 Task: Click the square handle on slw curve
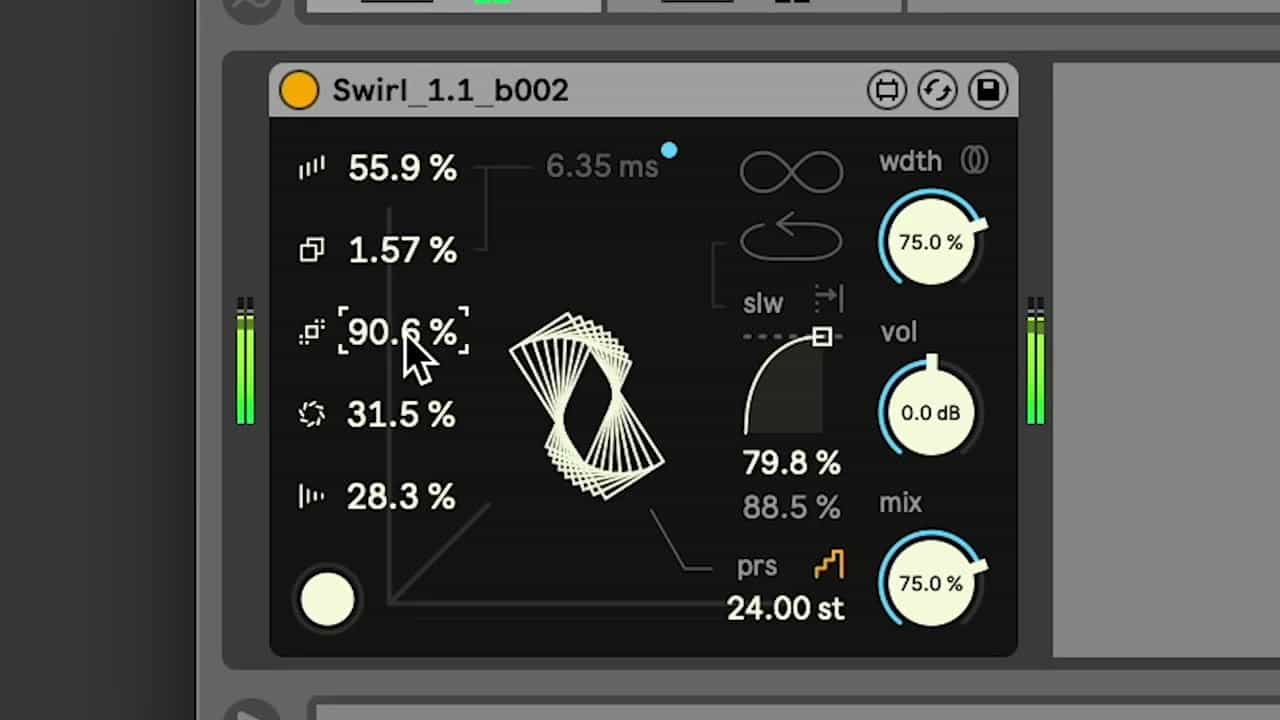[x=822, y=336]
